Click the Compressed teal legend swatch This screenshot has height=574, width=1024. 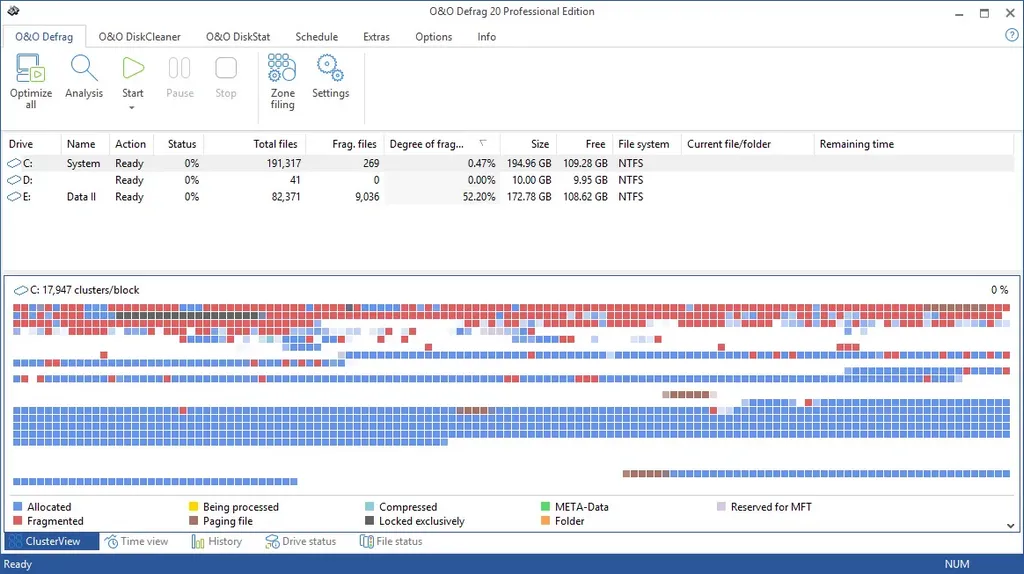(x=370, y=506)
